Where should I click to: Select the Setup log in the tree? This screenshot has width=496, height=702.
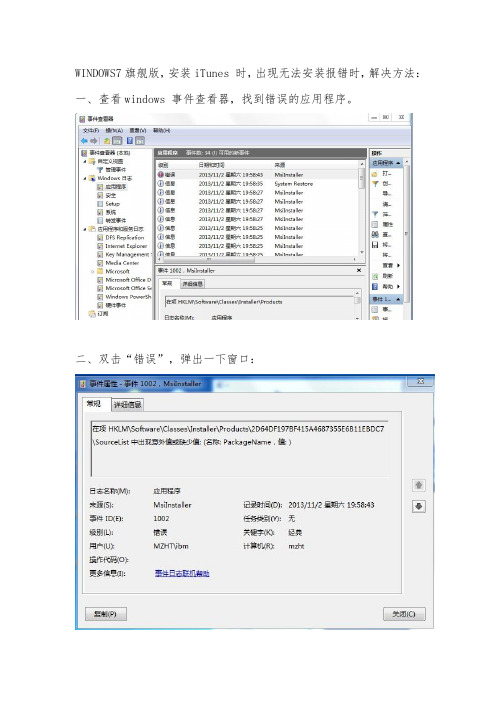pos(108,204)
